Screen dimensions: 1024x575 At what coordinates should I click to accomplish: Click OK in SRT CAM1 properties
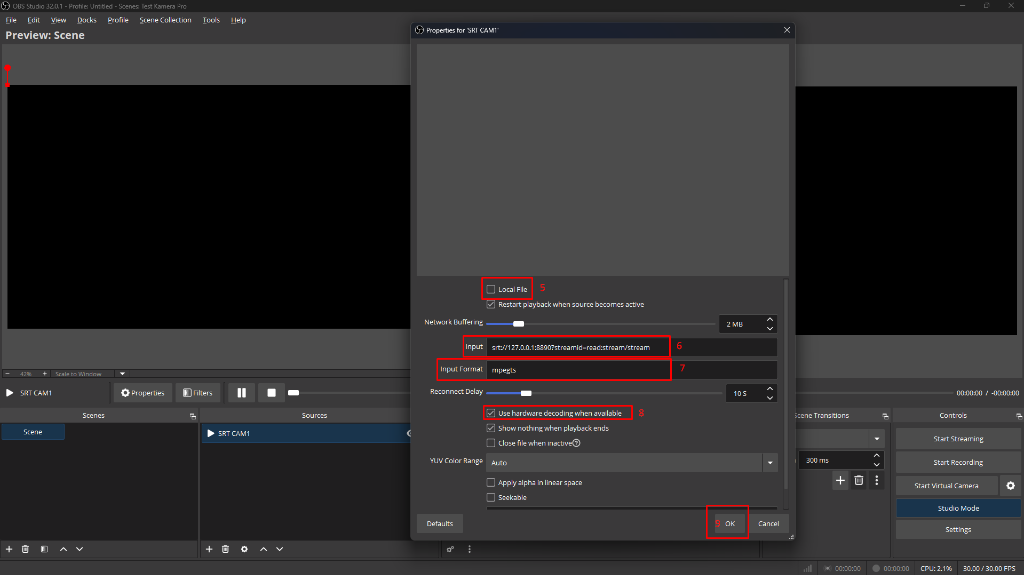(730, 523)
